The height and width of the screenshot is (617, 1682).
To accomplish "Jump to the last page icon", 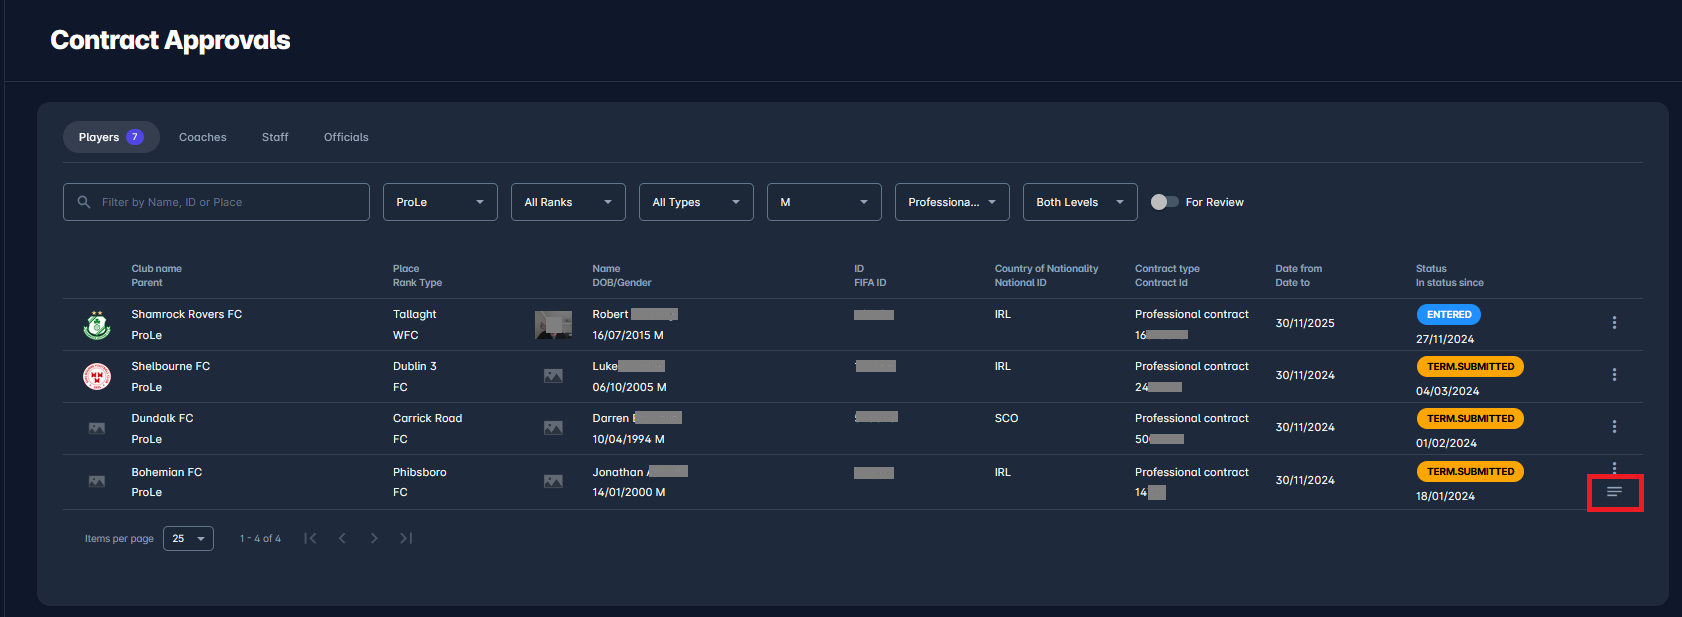I will tap(406, 538).
